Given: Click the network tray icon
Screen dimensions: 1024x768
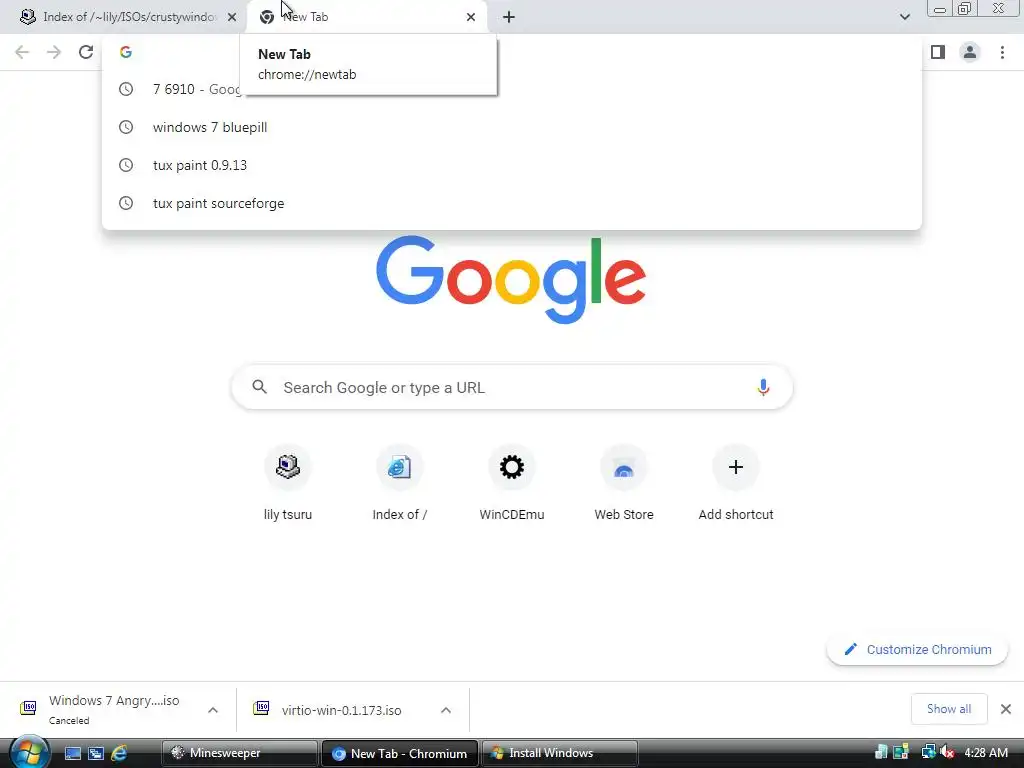Looking at the screenshot, I should click(927, 753).
